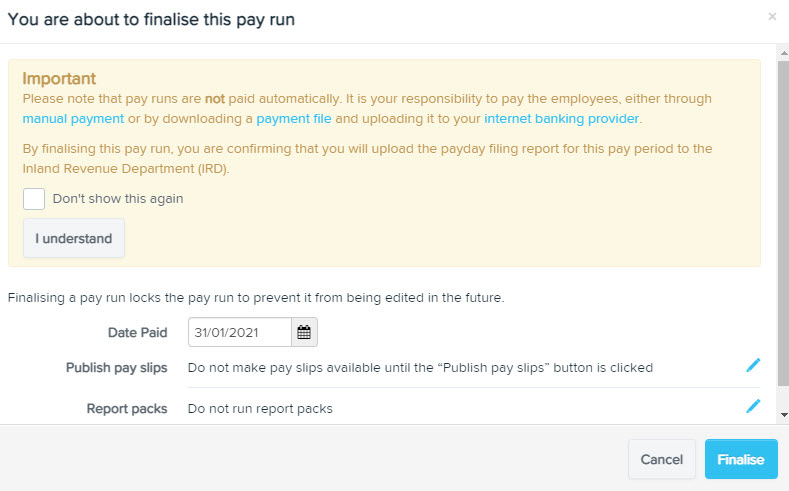
Task: Follow the internet banking provider link
Action: (x=562, y=119)
